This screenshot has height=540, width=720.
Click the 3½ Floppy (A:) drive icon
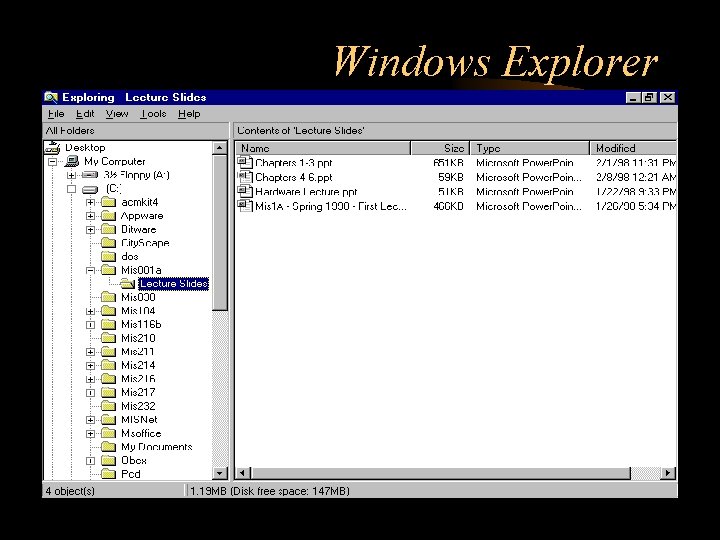click(x=90, y=175)
